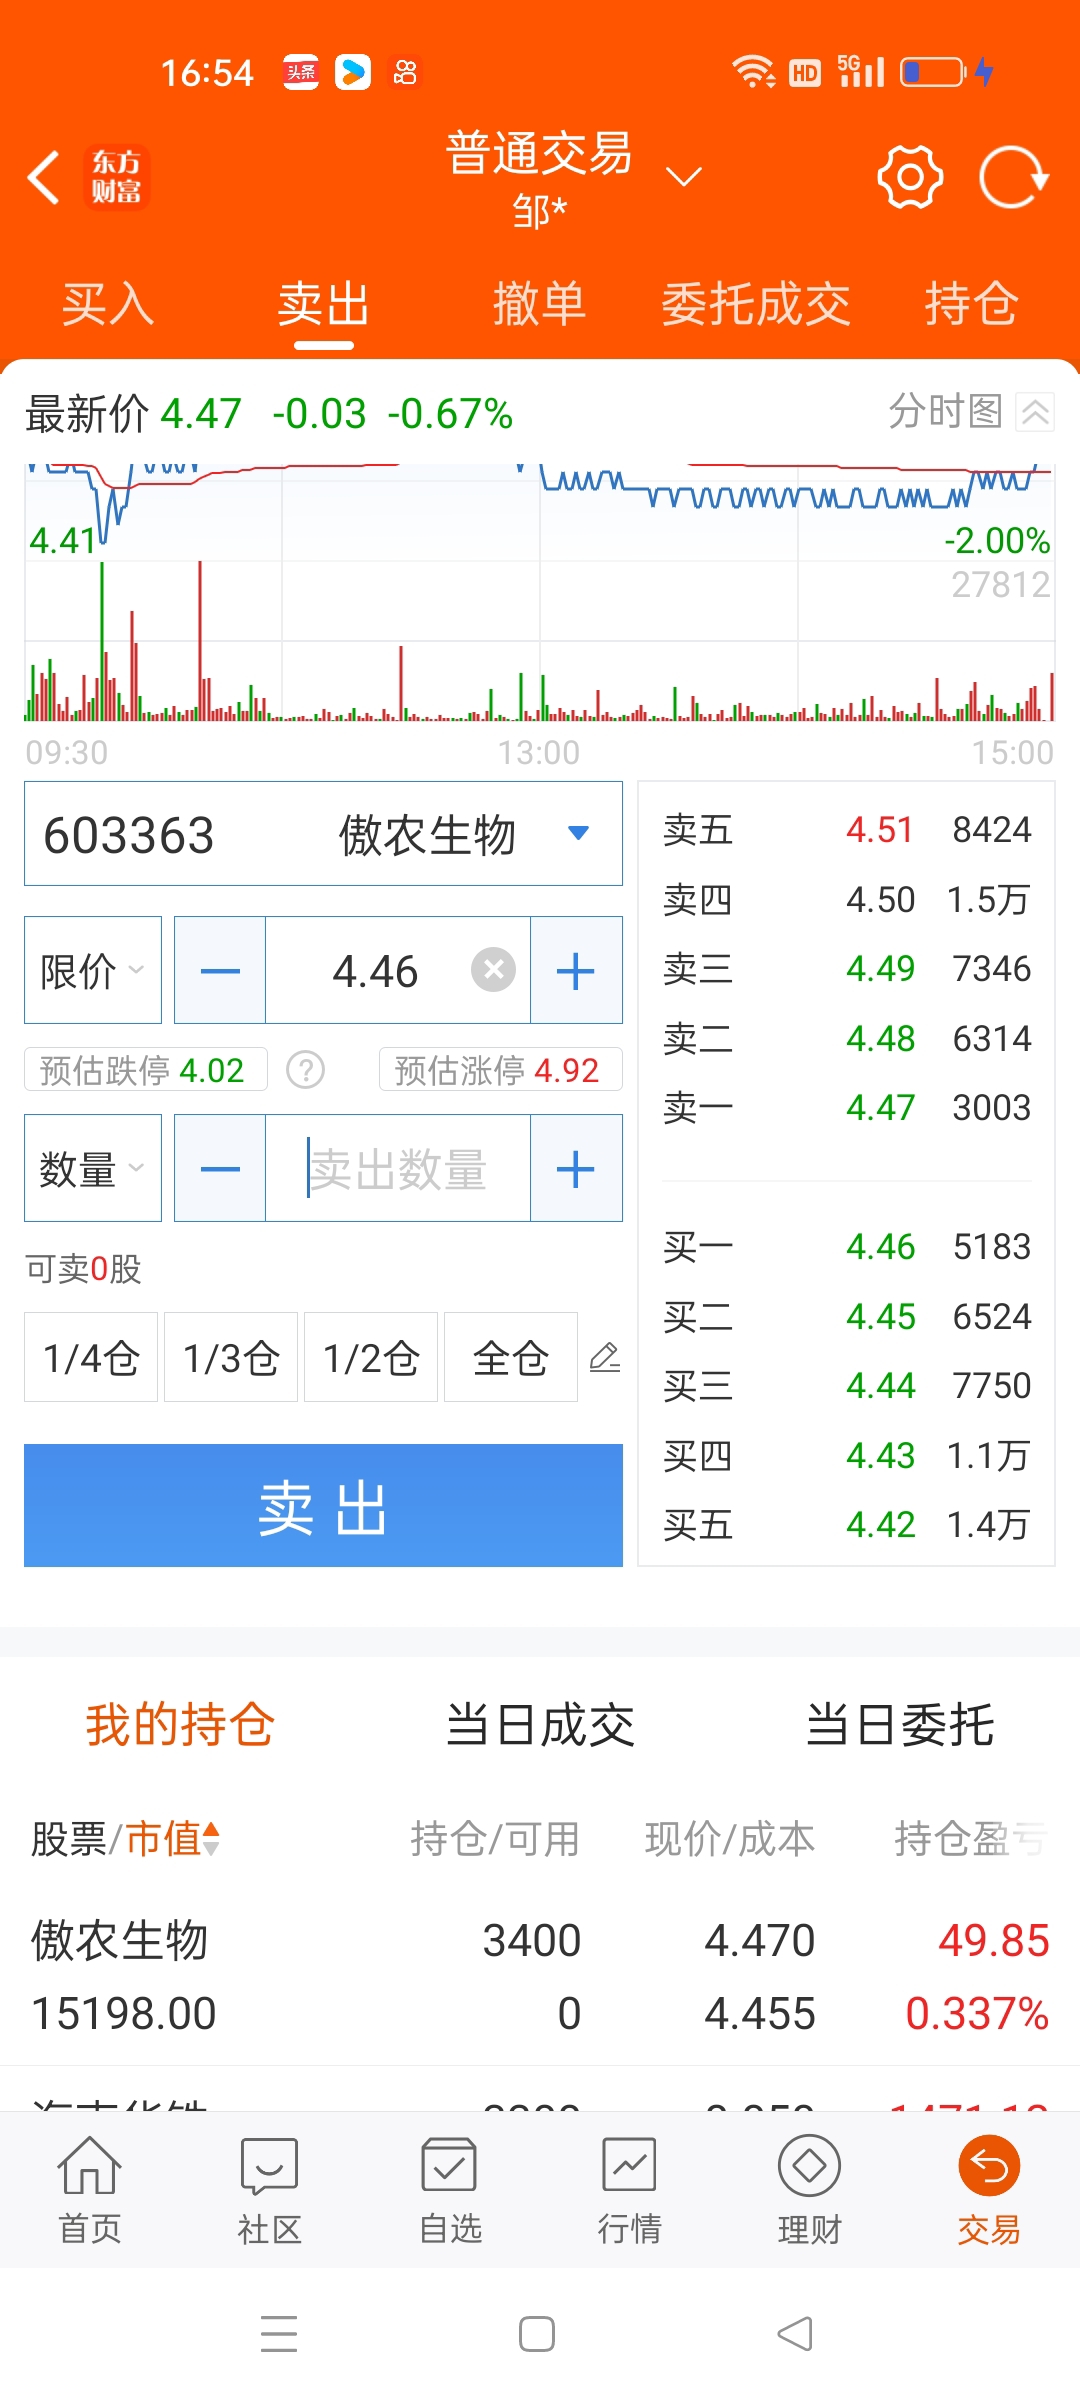The width and height of the screenshot is (1080, 2400).
Task: Open the 限价 order type dropdown
Action: pyautogui.click(x=93, y=970)
